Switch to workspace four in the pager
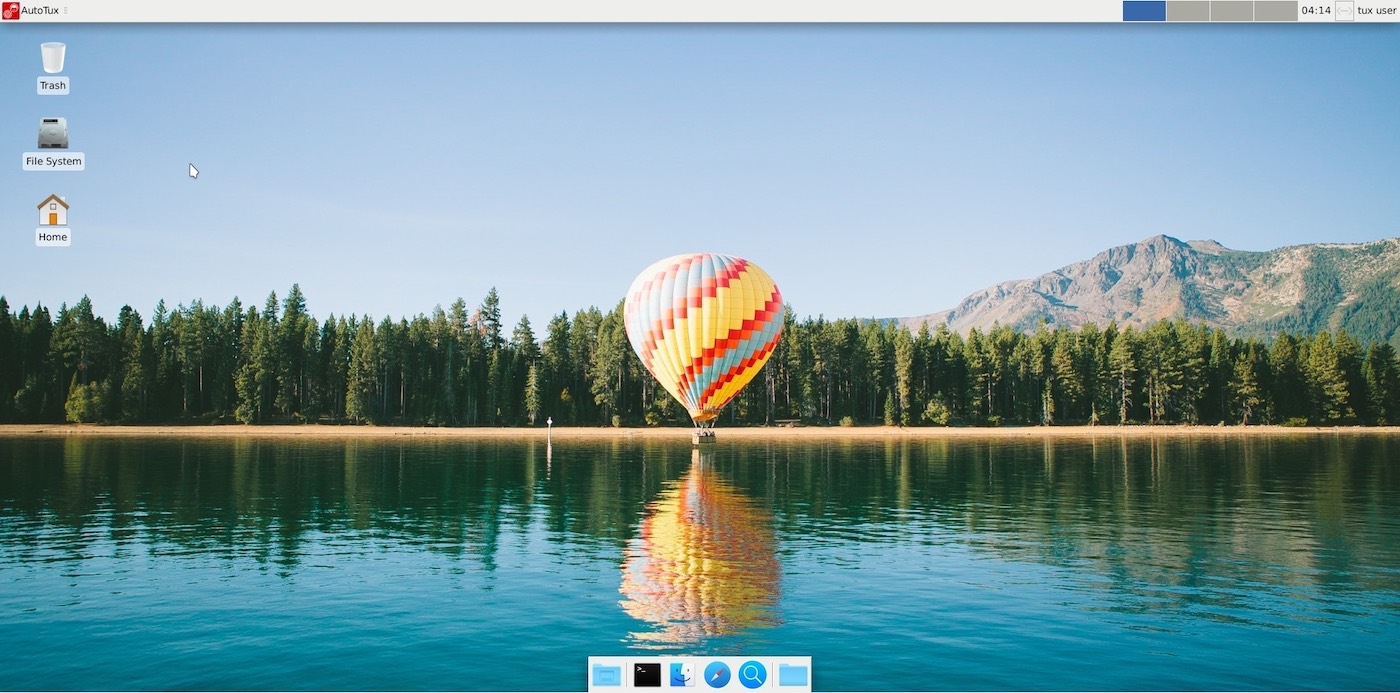Image resolution: width=1400 pixels, height=693 pixels. tap(1275, 11)
